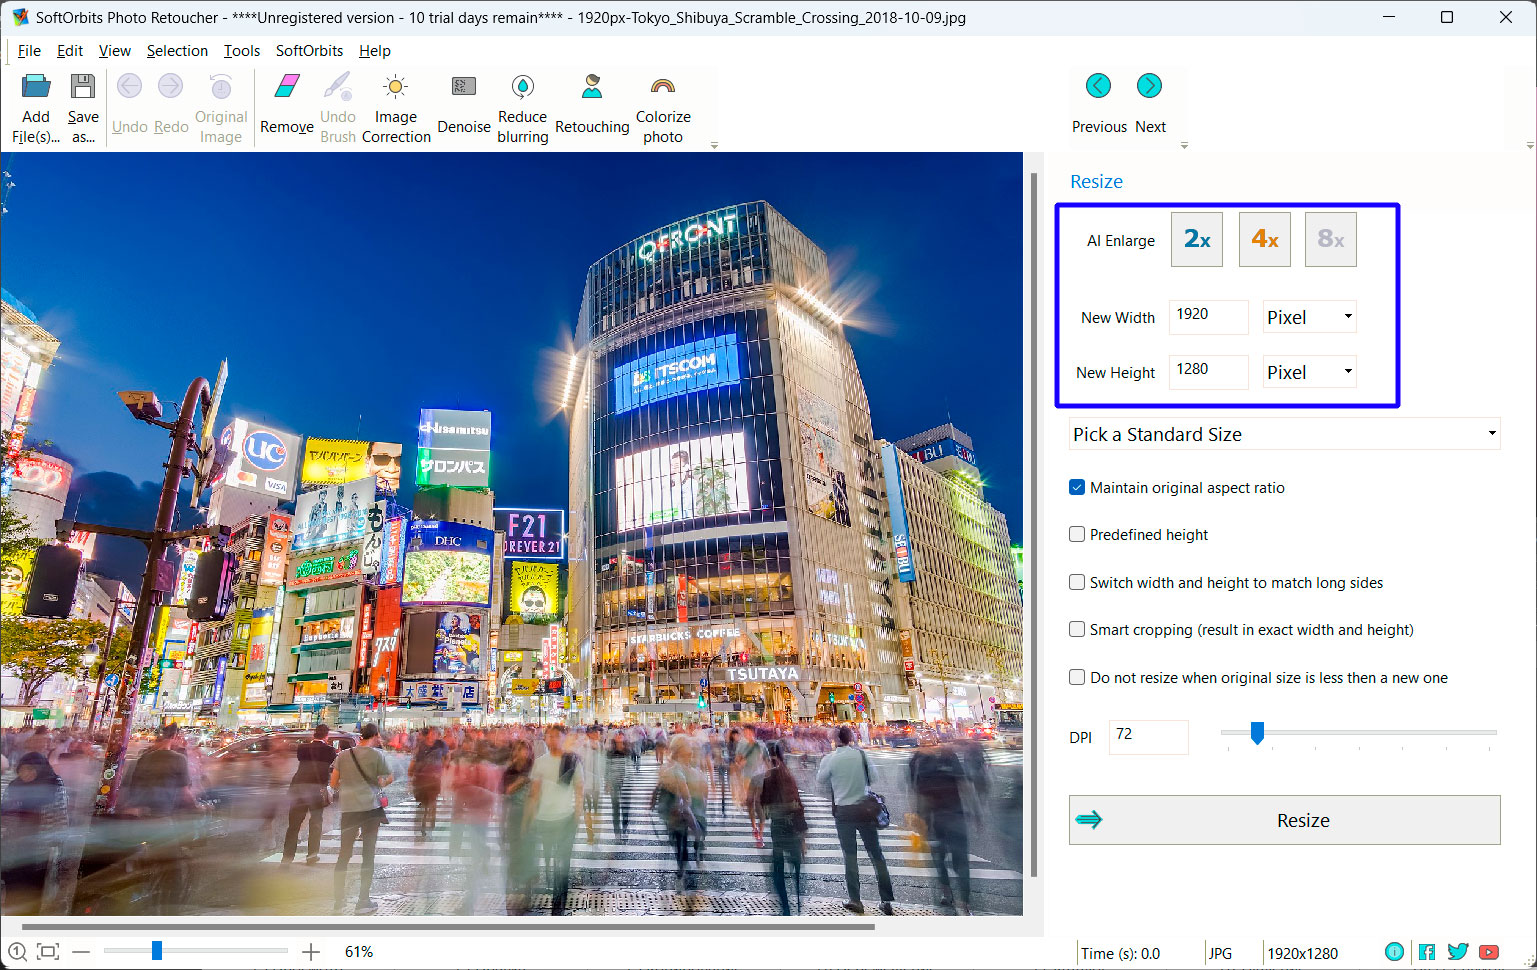Open the Reduce blurring tool

(x=522, y=105)
